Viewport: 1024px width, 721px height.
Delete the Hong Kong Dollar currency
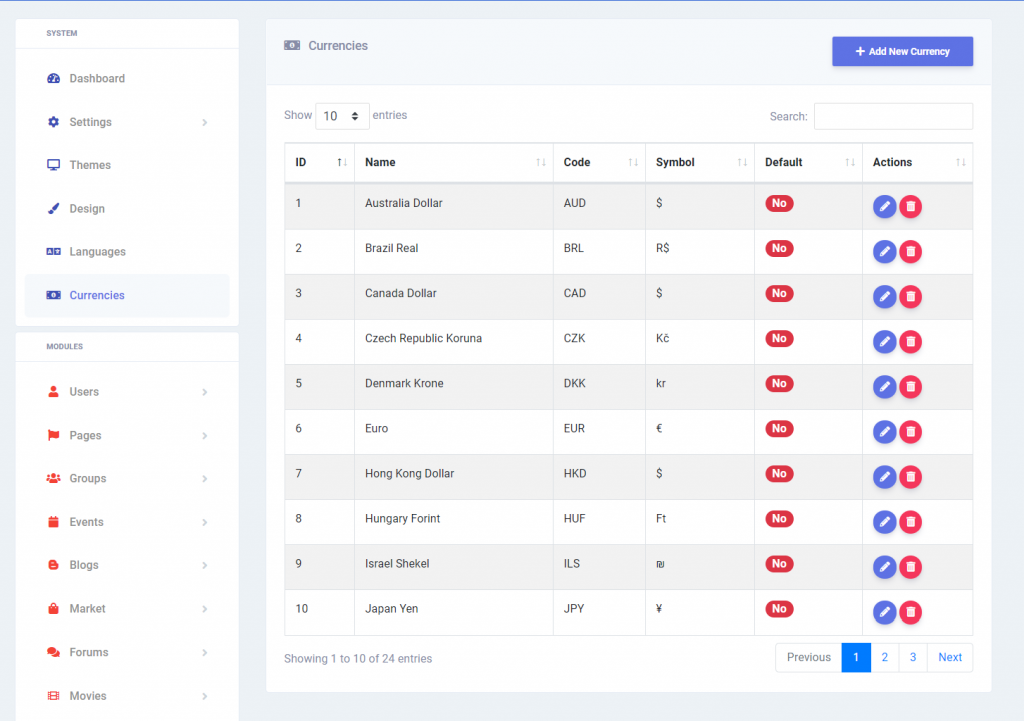910,477
